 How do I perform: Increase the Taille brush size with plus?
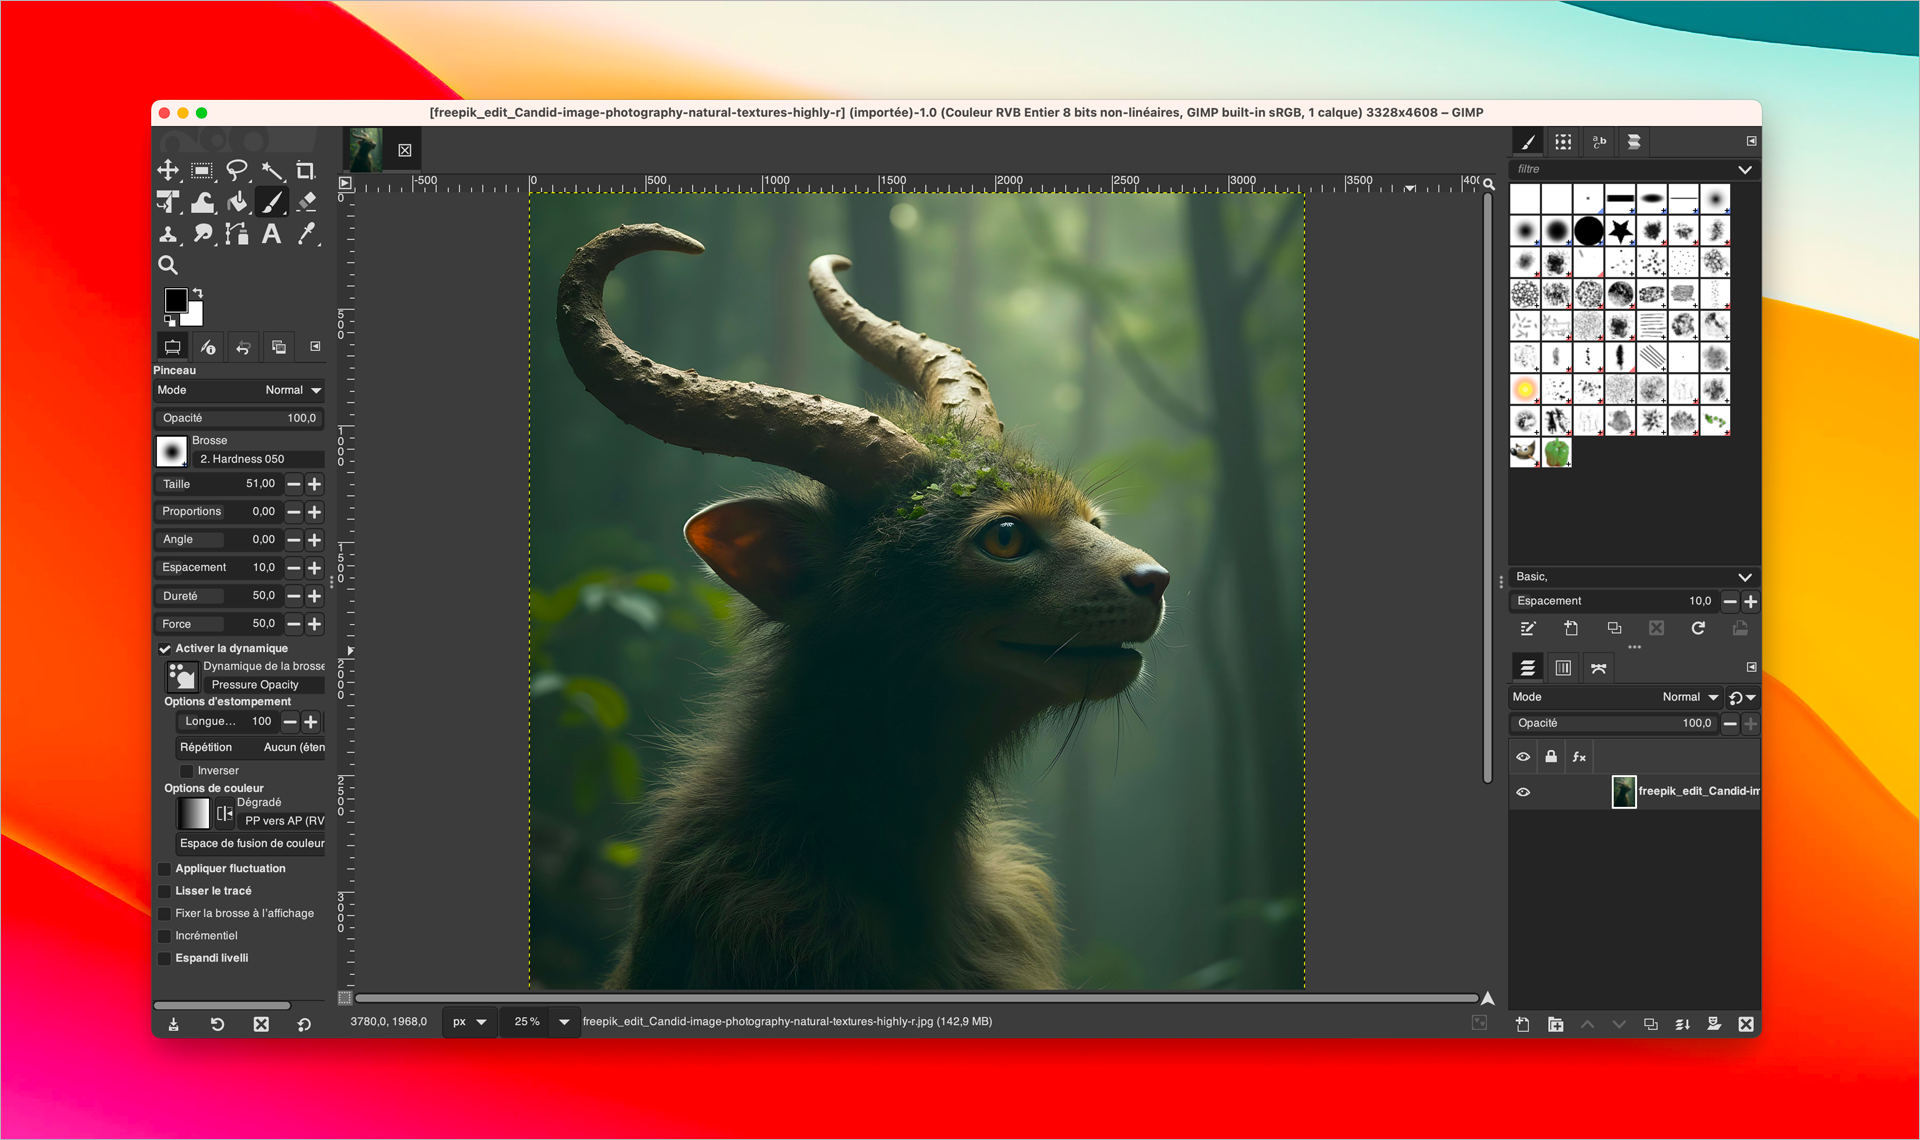[314, 484]
